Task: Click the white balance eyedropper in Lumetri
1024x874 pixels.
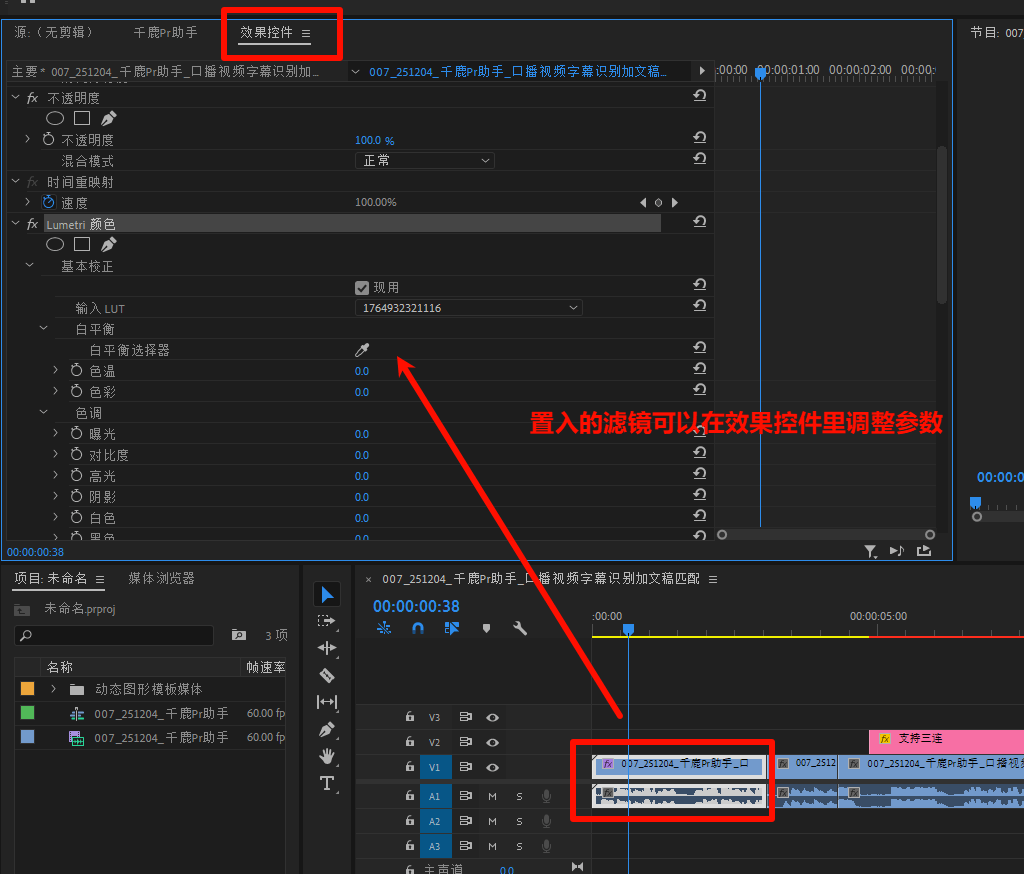Action: (x=362, y=349)
